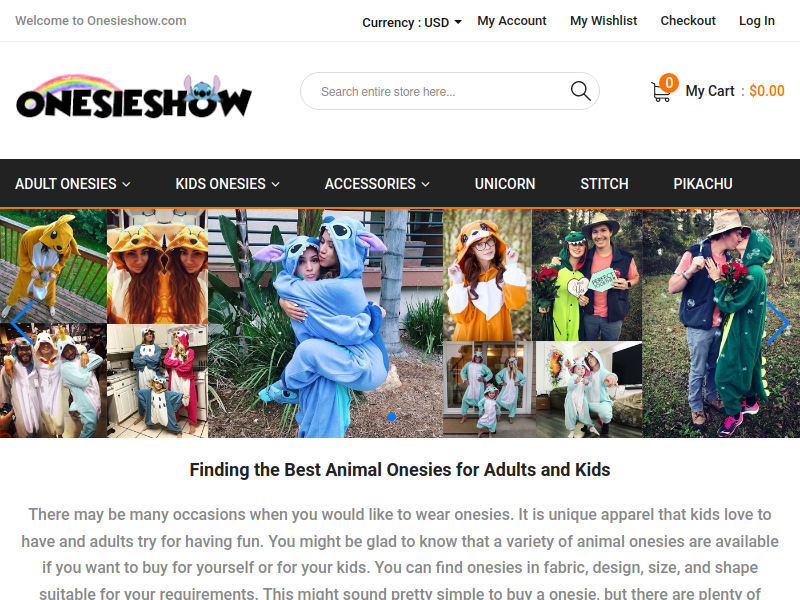
Task: Go to previous slide with left arrow
Action: [22, 323]
